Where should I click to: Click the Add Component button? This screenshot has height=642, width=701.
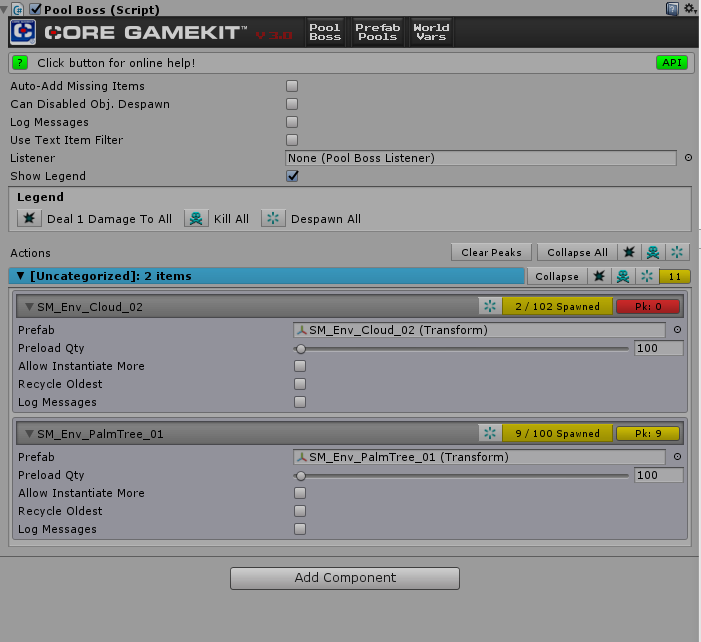pos(345,578)
